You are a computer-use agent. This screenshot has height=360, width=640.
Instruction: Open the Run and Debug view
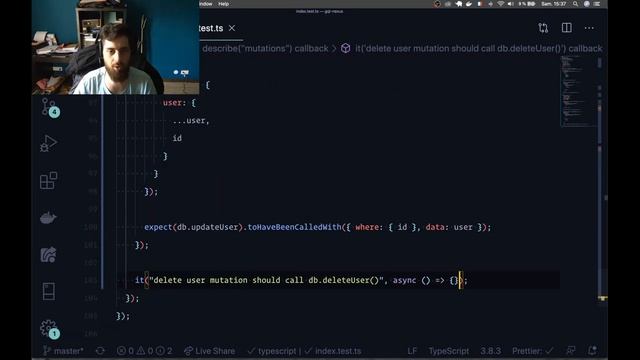coord(49,143)
